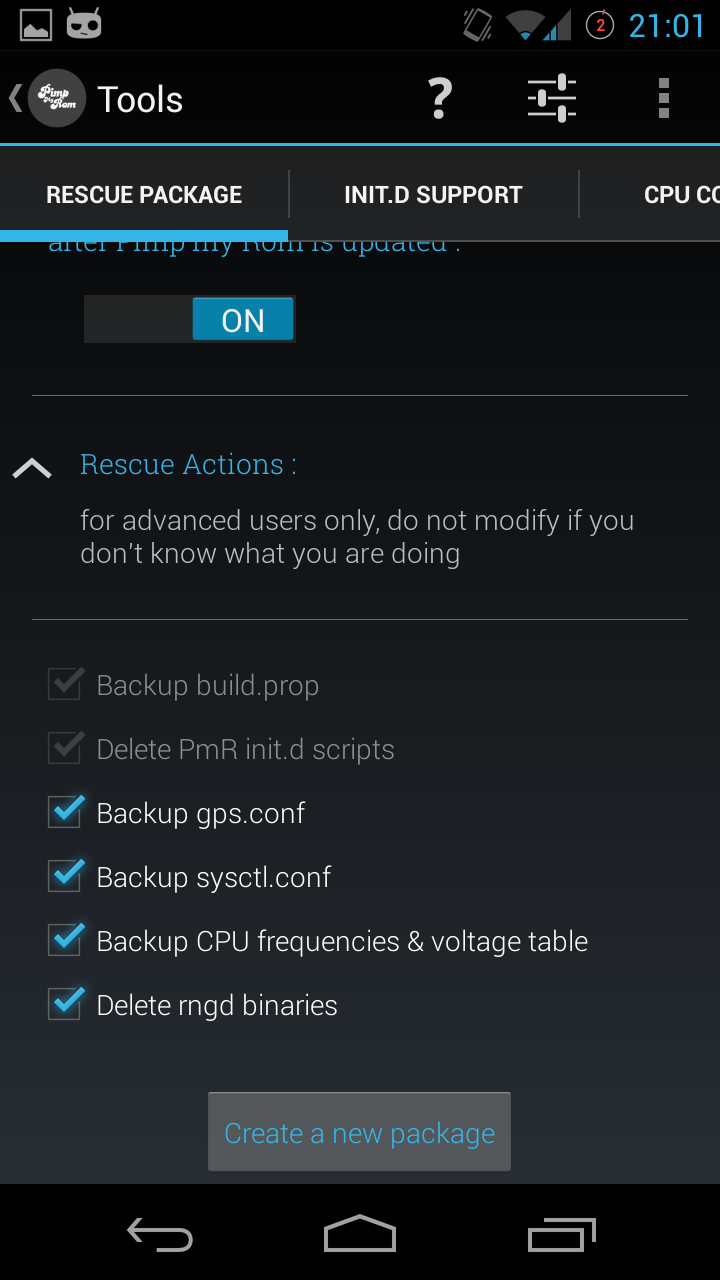This screenshot has width=720, height=1280.
Task: Uncheck Delete rngd binaries checkbox
Action: [x=66, y=1004]
